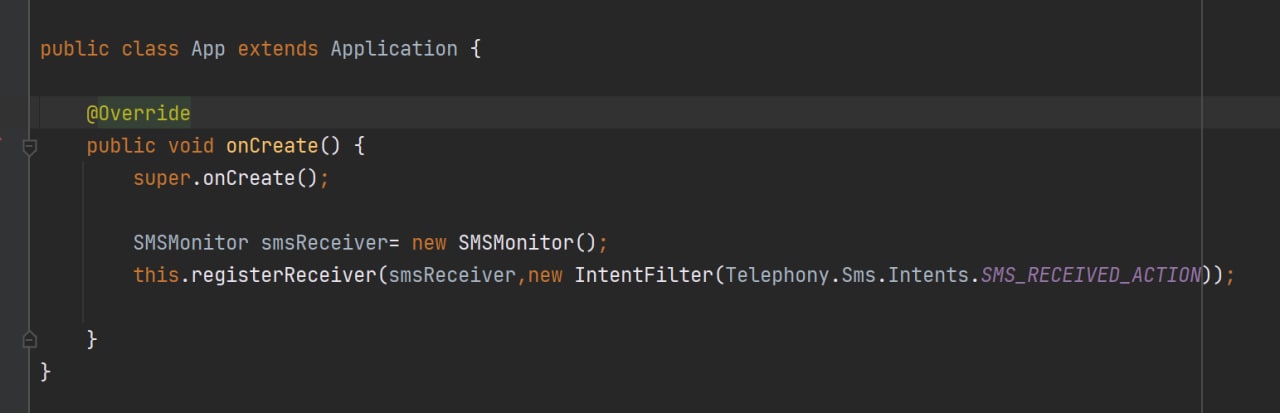Click the @Override annotation
This screenshot has height=413, width=1280.
point(138,113)
